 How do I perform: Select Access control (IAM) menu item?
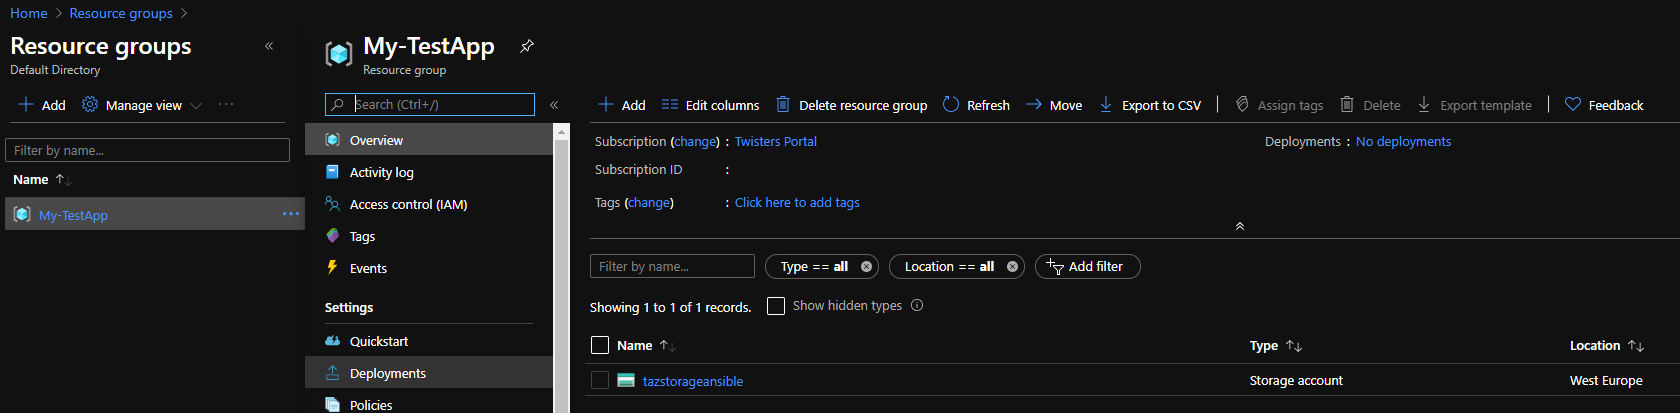[x=408, y=204]
